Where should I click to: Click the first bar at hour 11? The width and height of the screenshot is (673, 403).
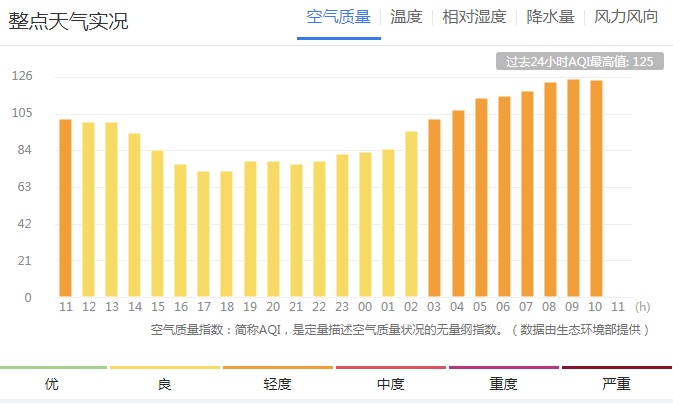pos(65,208)
